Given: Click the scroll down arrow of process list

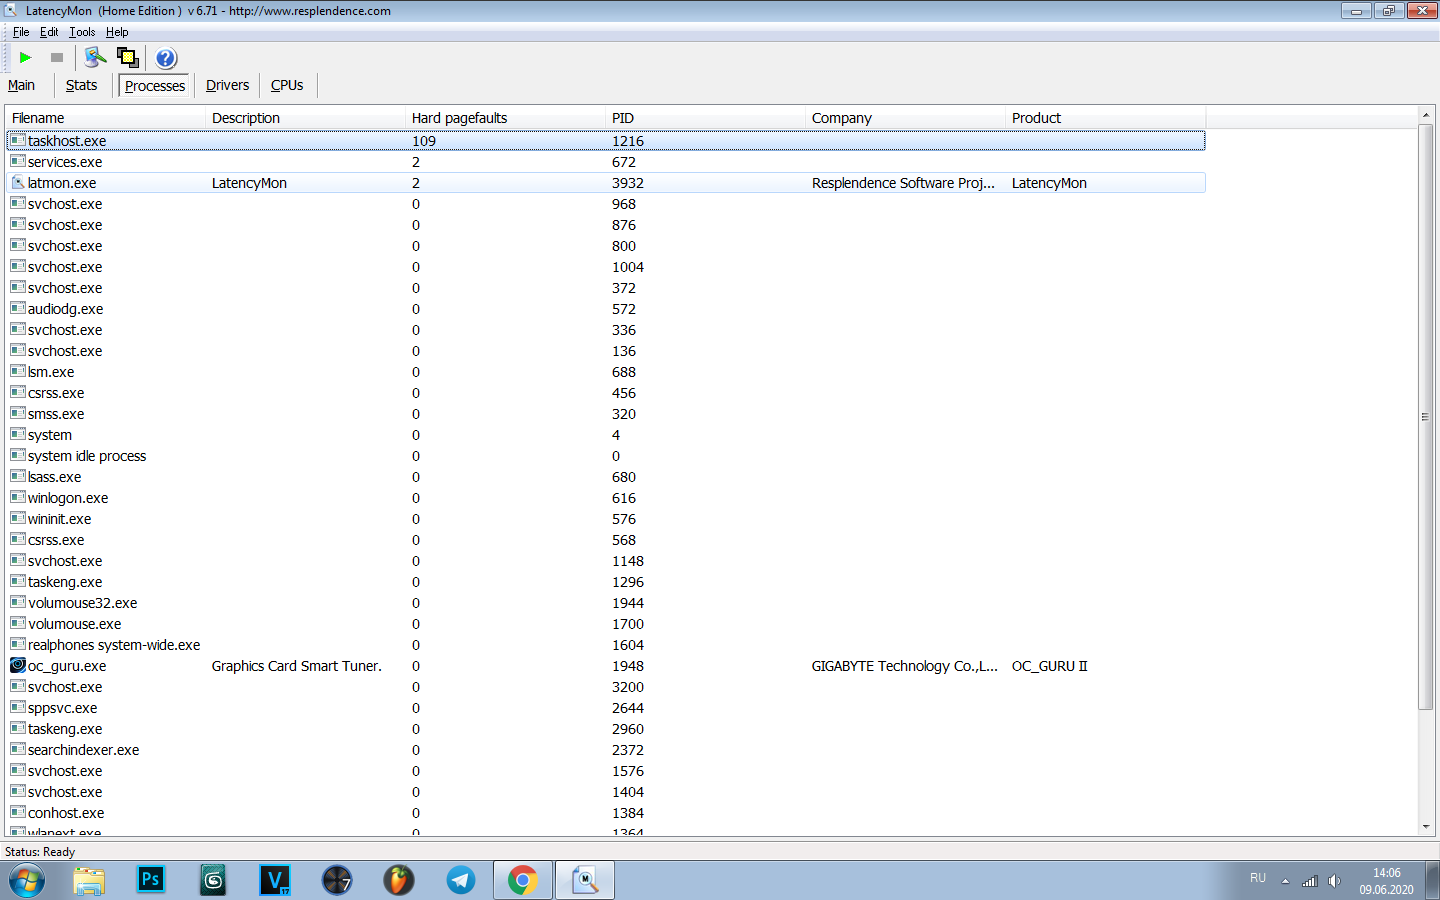Looking at the screenshot, I should click(1426, 827).
